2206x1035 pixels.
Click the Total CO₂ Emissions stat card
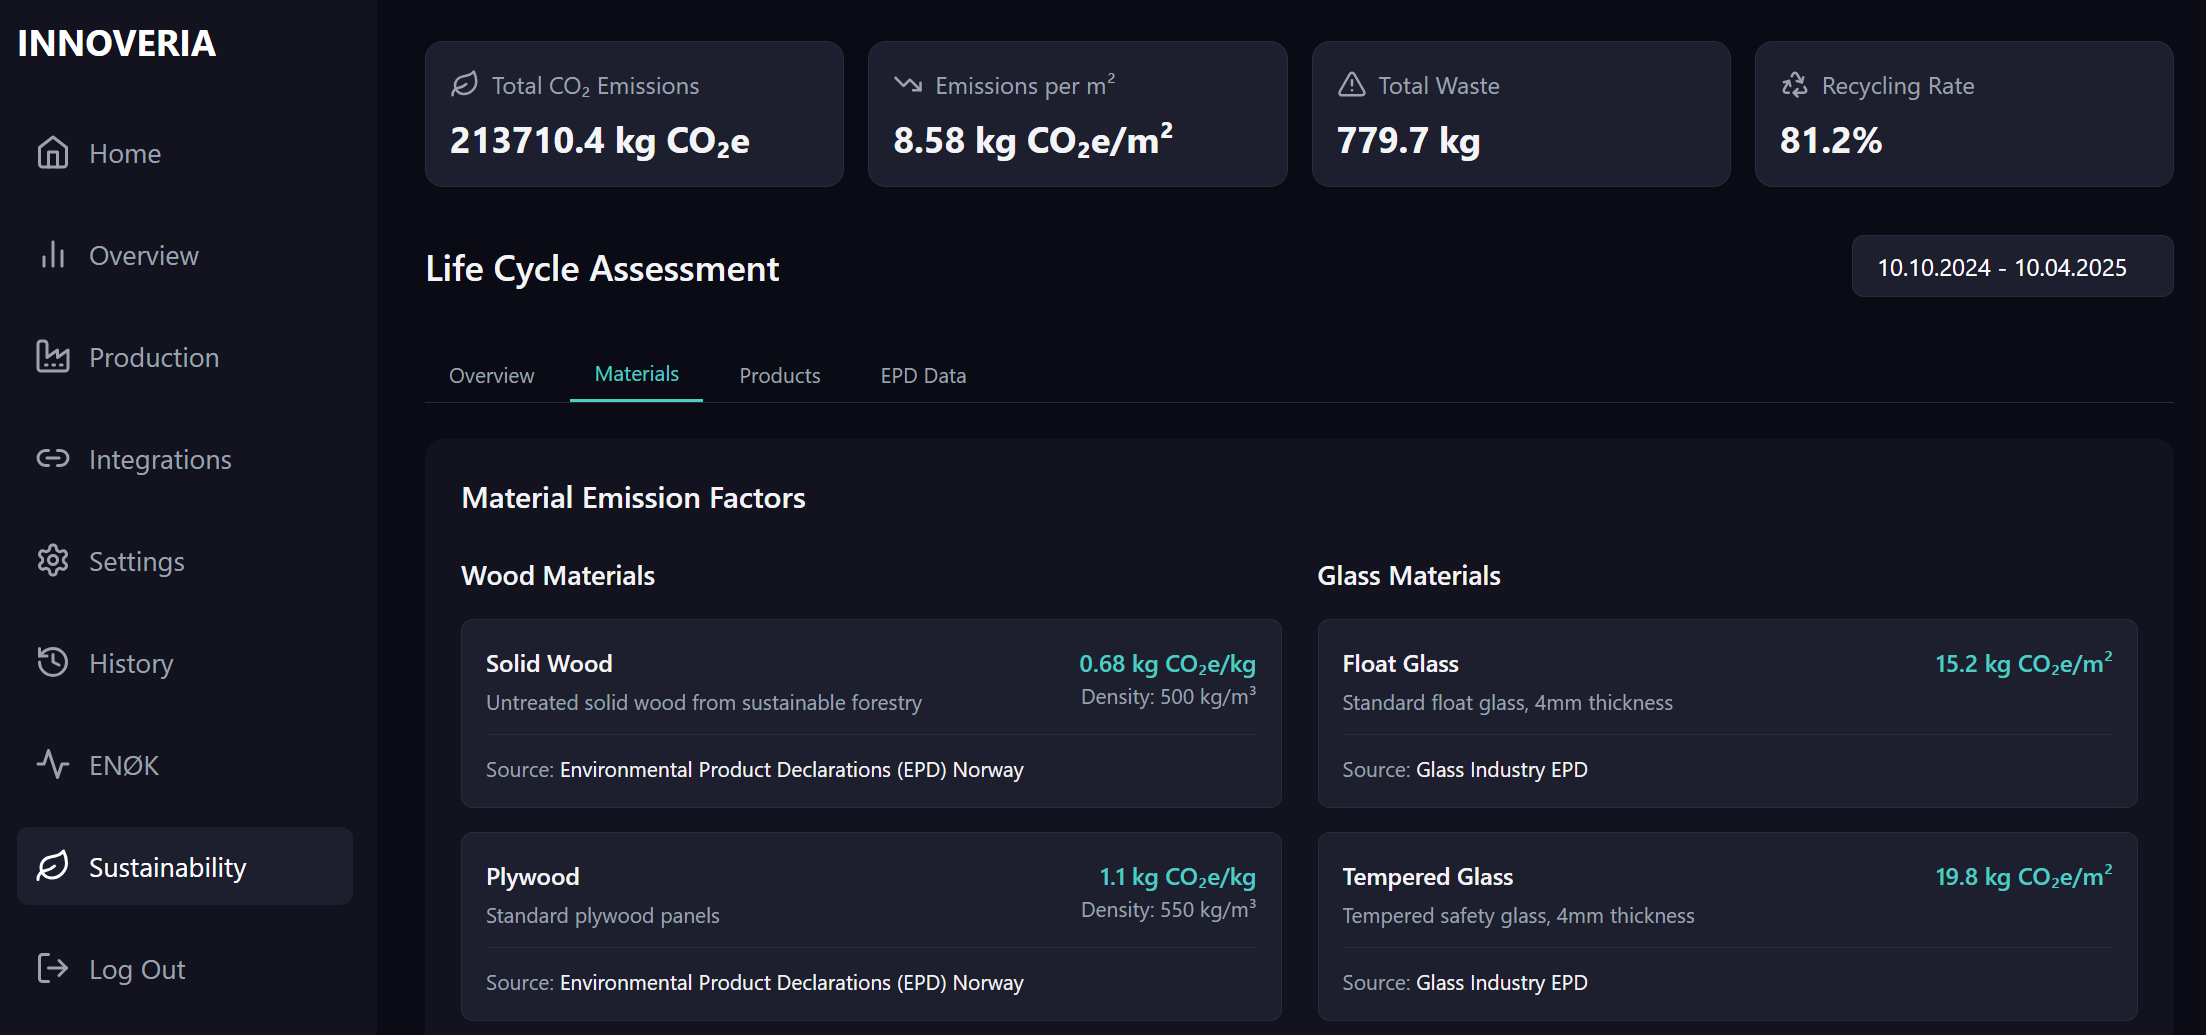(634, 114)
